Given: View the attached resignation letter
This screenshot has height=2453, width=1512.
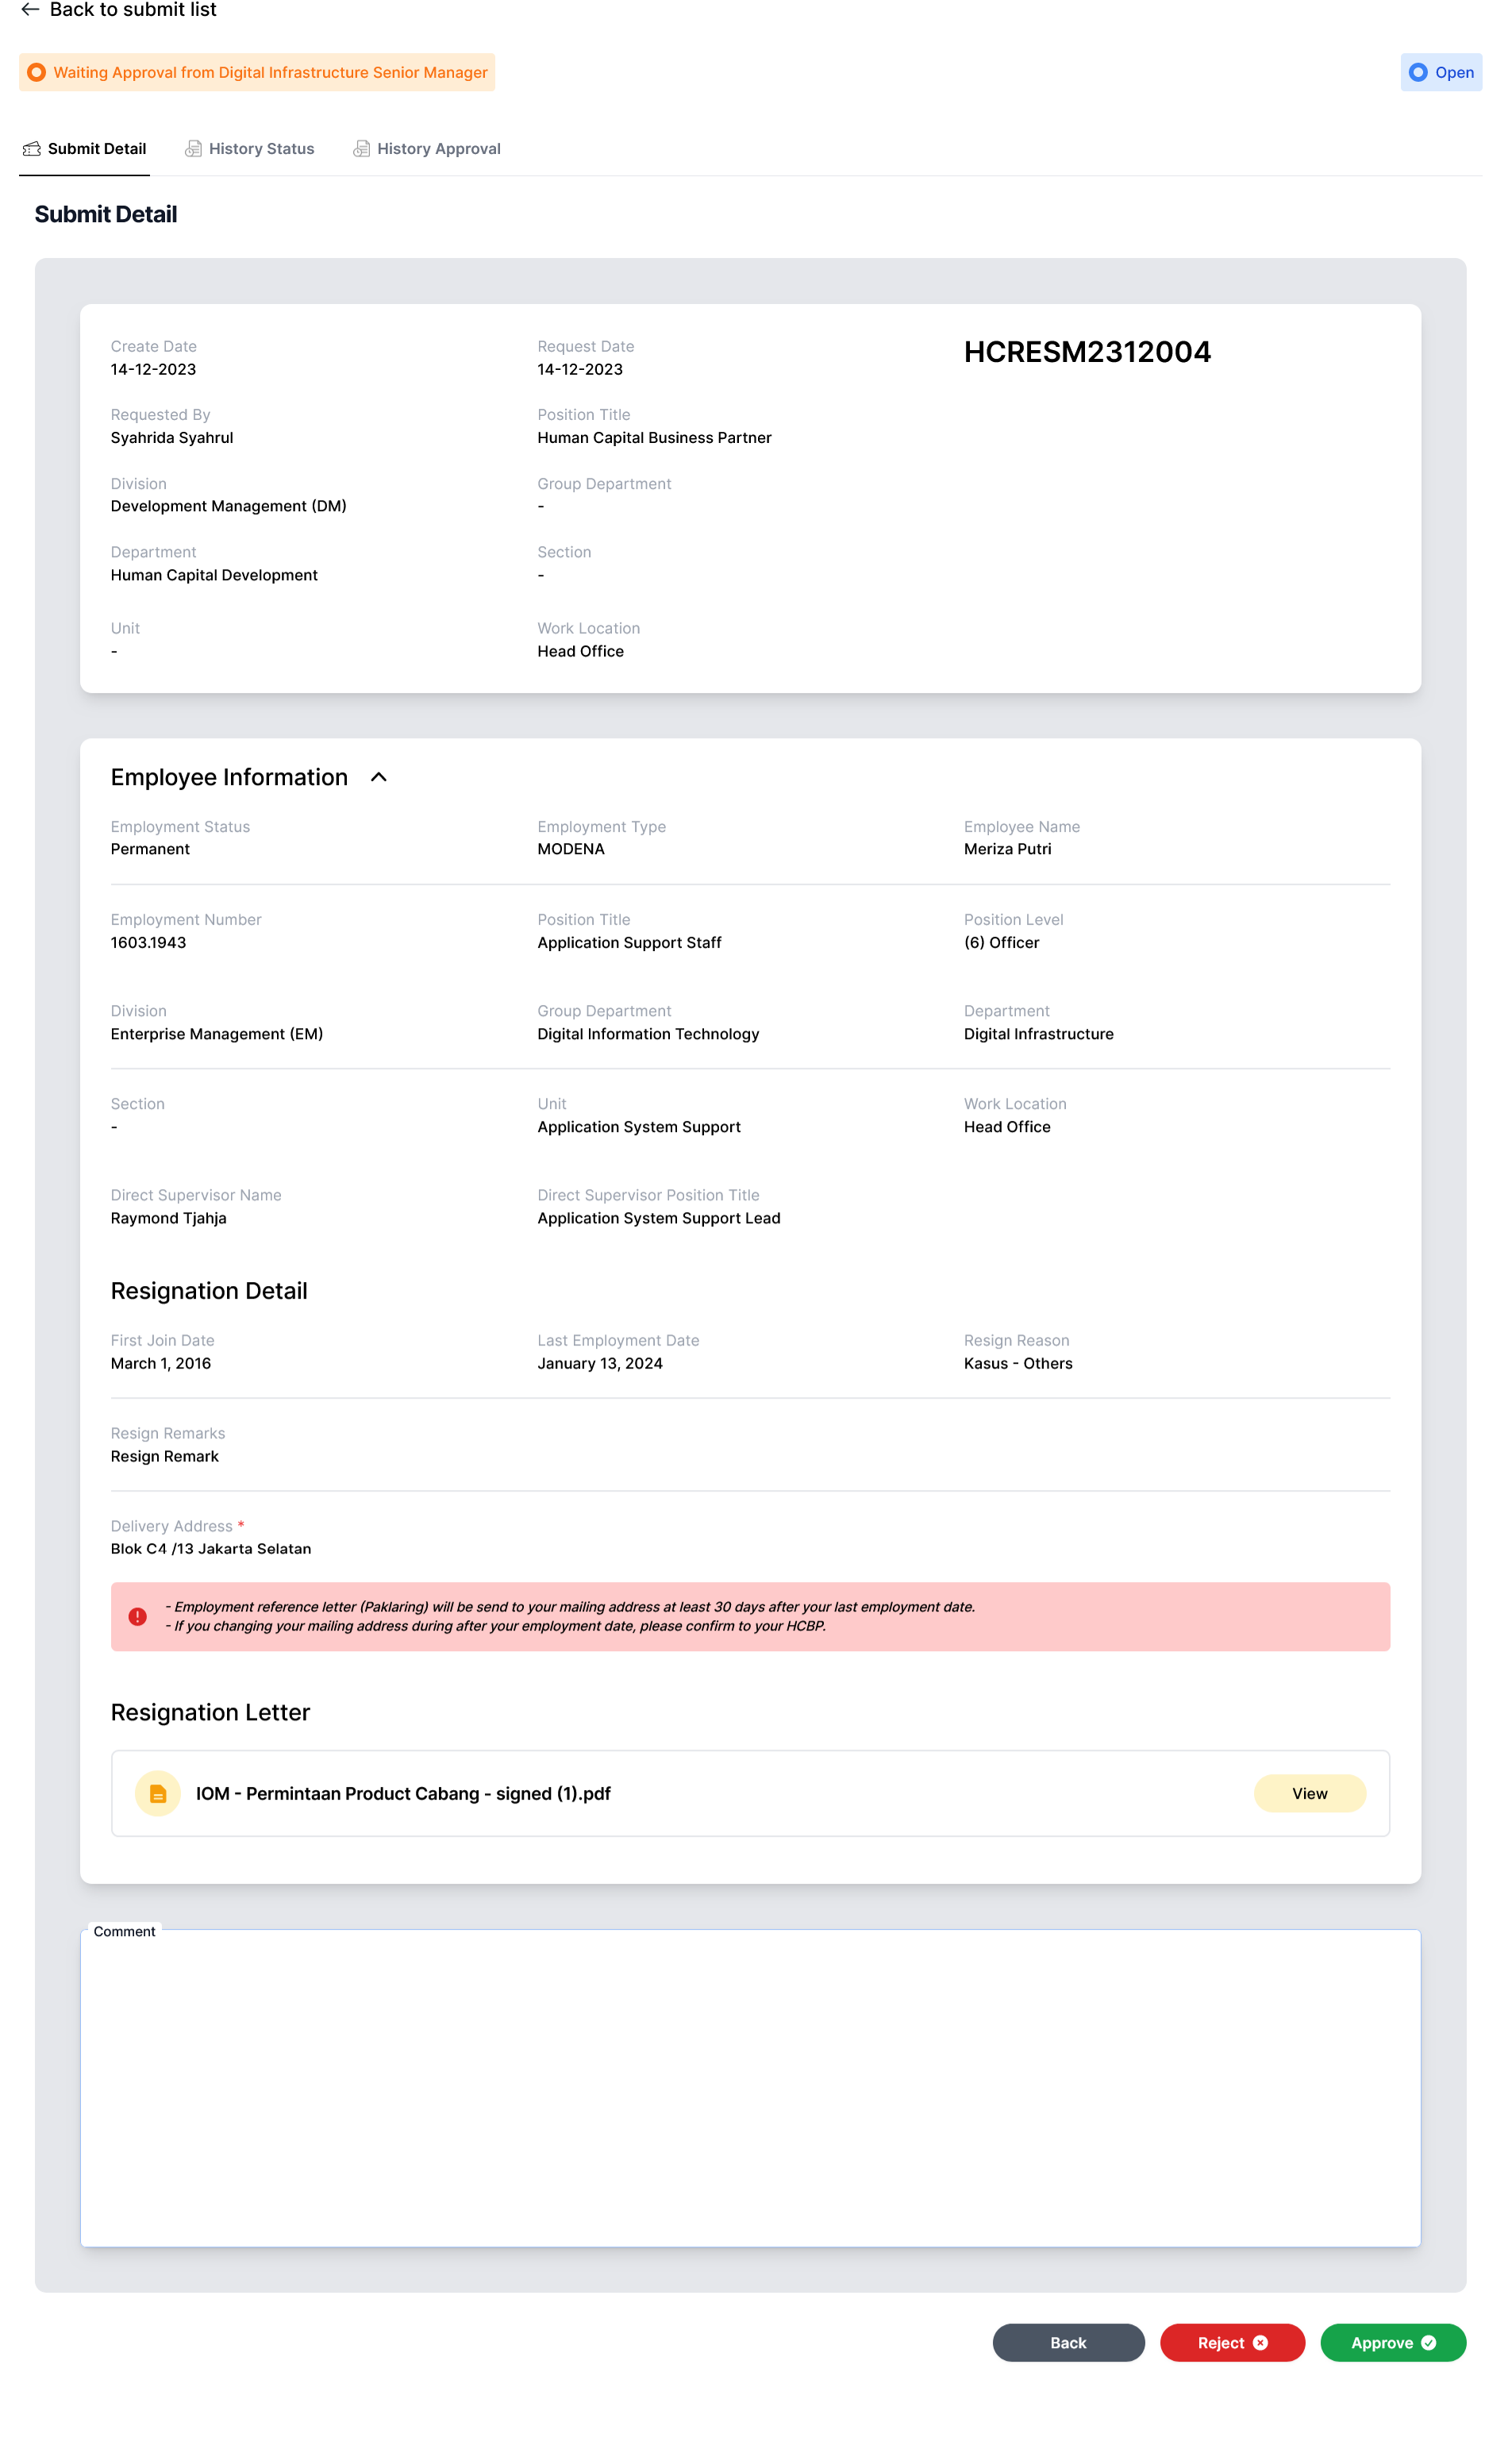Looking at the screenshot, I should [x=1309, y=1793].
